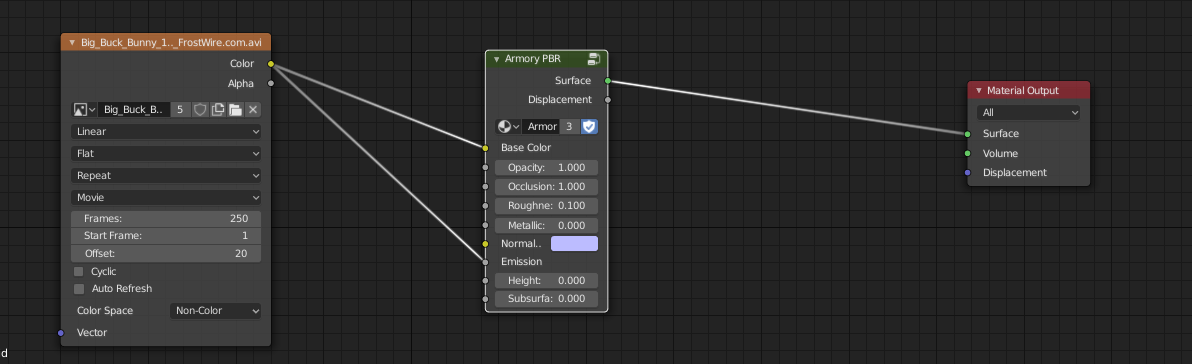
Task: Click the Vector input socket
Action: pyautogui.click(x=61, y=333)
